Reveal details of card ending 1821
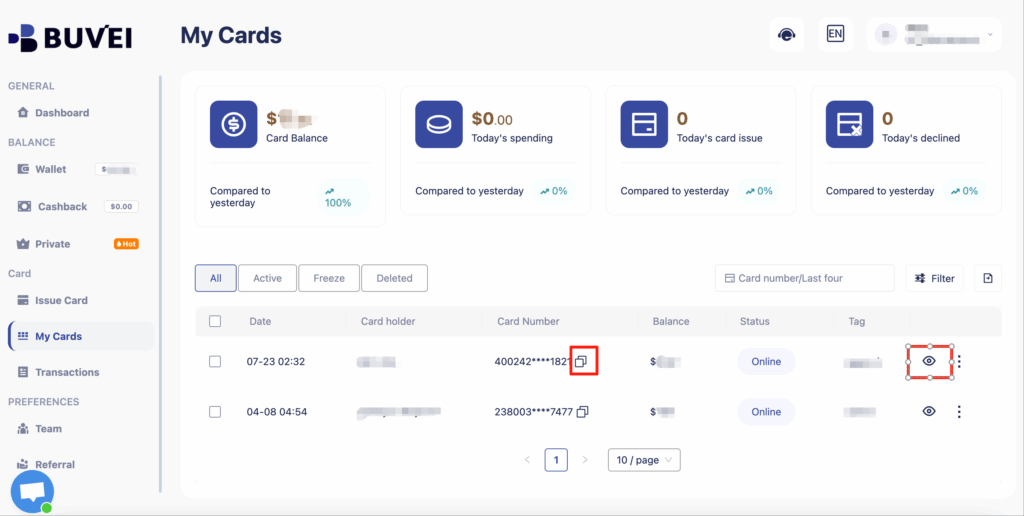The height and width of the screenshot is (516, 1024). point(929,361)
